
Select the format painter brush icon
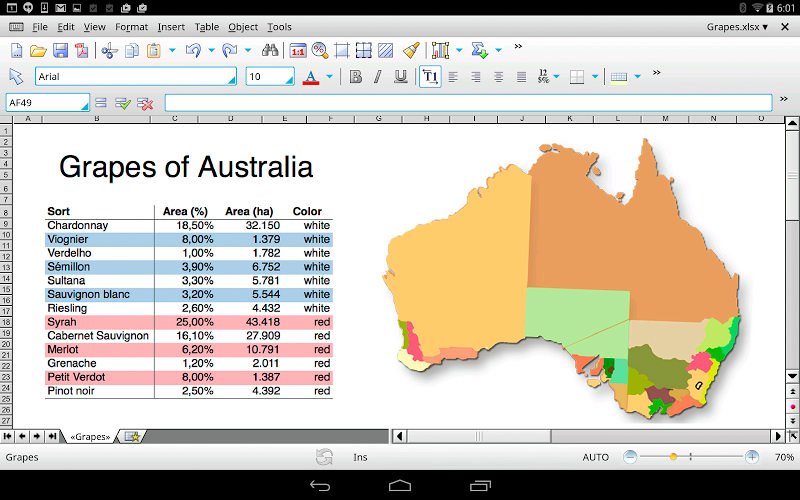pos(411,50)
